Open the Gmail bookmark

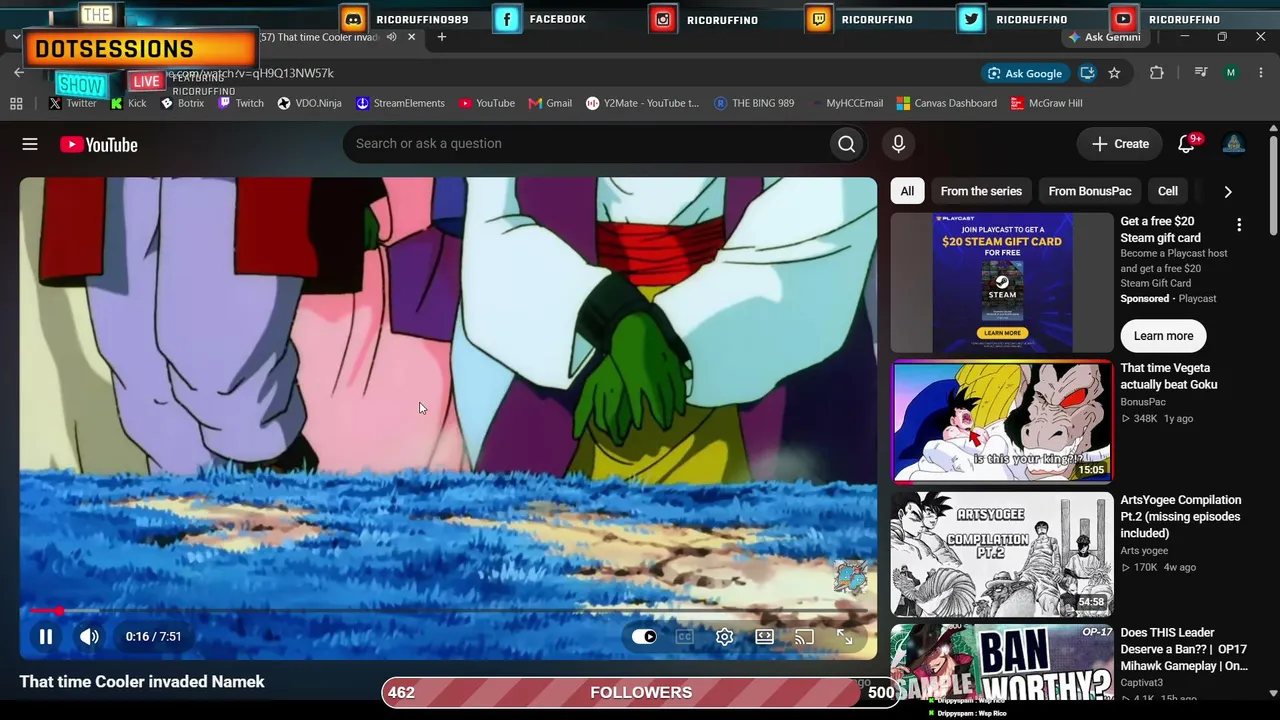pos(550,103)
